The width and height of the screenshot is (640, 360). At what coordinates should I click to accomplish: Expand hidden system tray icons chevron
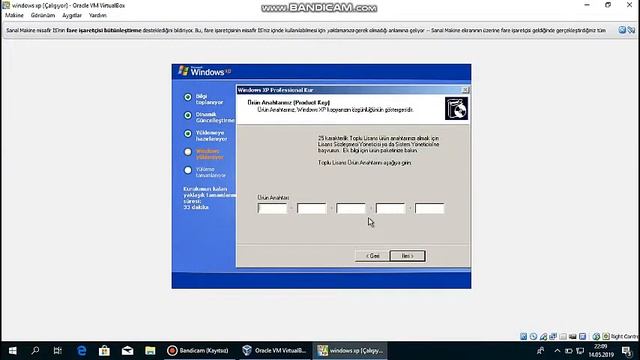557,351
